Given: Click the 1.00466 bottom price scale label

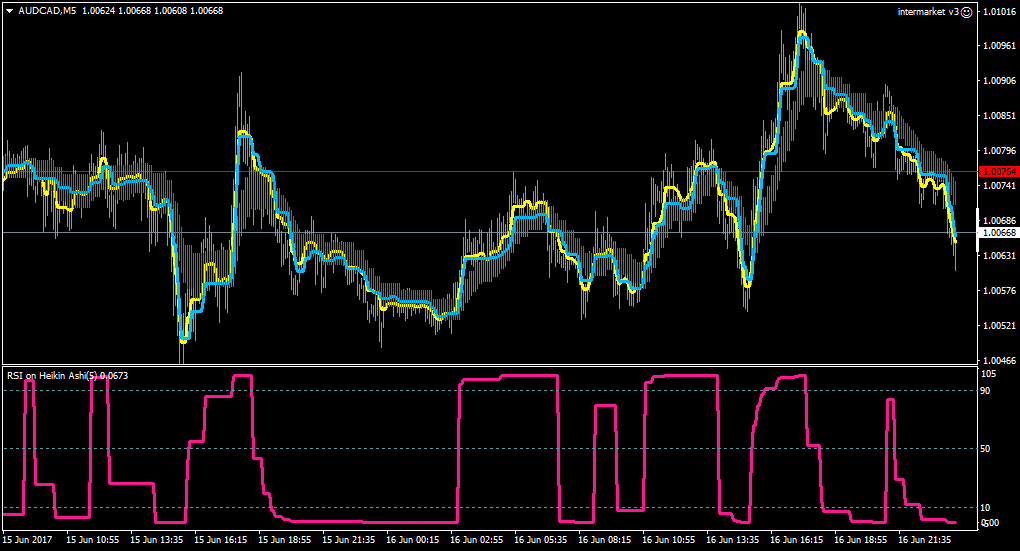Looking at the screenshot, I should (999, 360).
